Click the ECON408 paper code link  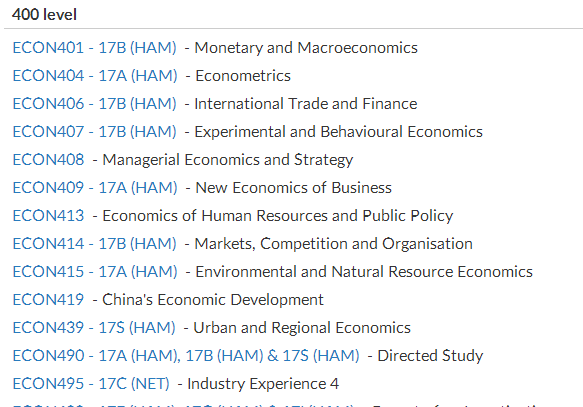pyautogui.click(x=48, y=160)
